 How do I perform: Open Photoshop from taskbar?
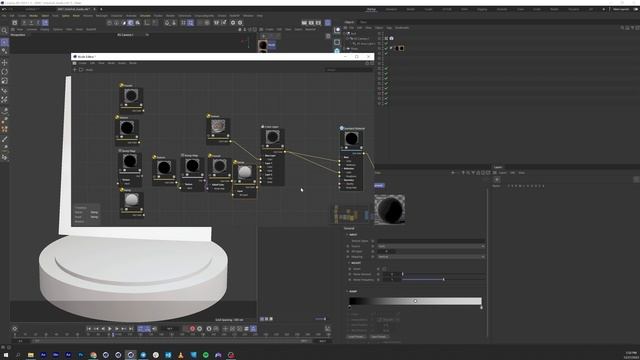(x=81, y=355)
